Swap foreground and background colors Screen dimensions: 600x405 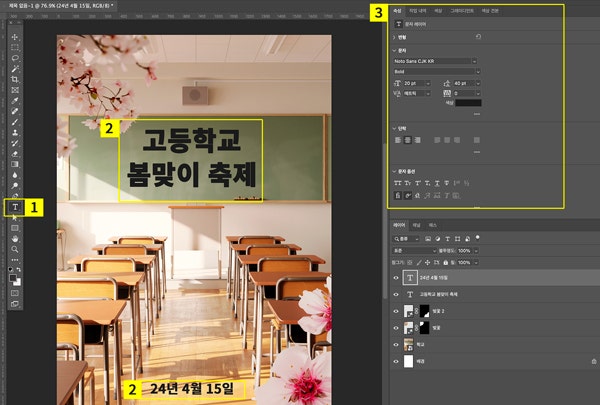[x=19, y=269]
